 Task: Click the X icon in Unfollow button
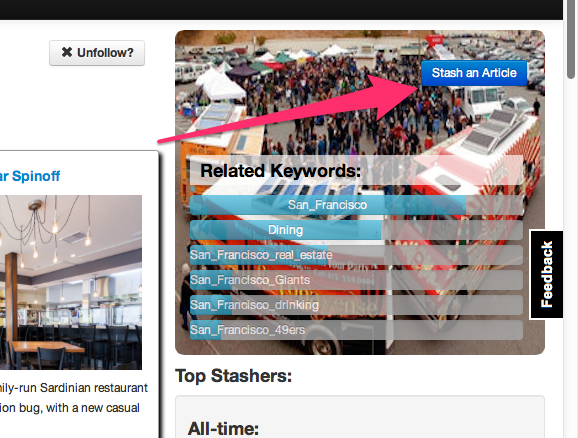point(67,52)
